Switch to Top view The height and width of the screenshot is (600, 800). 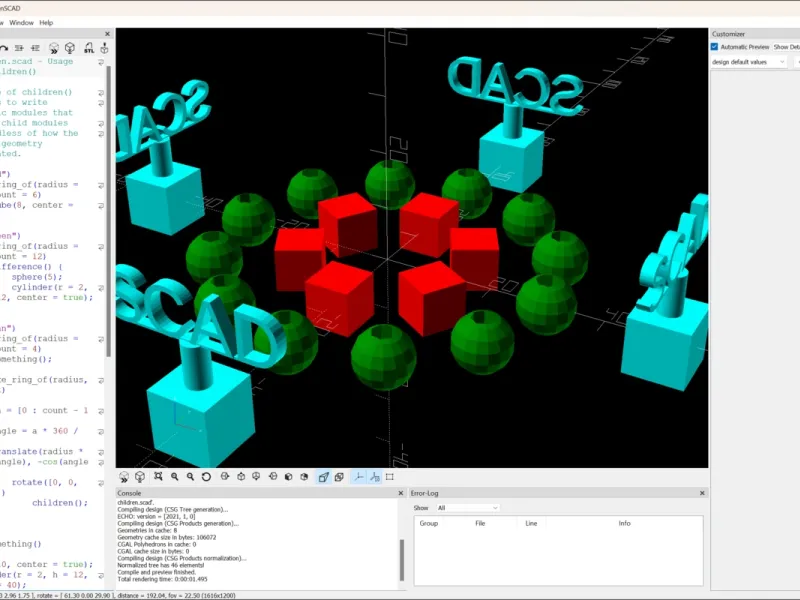241,477
